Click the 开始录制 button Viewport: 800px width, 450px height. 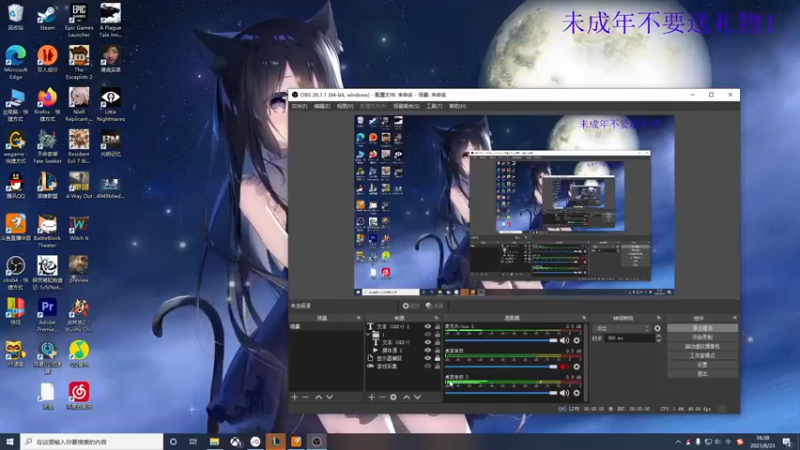[x=703, y=337]
